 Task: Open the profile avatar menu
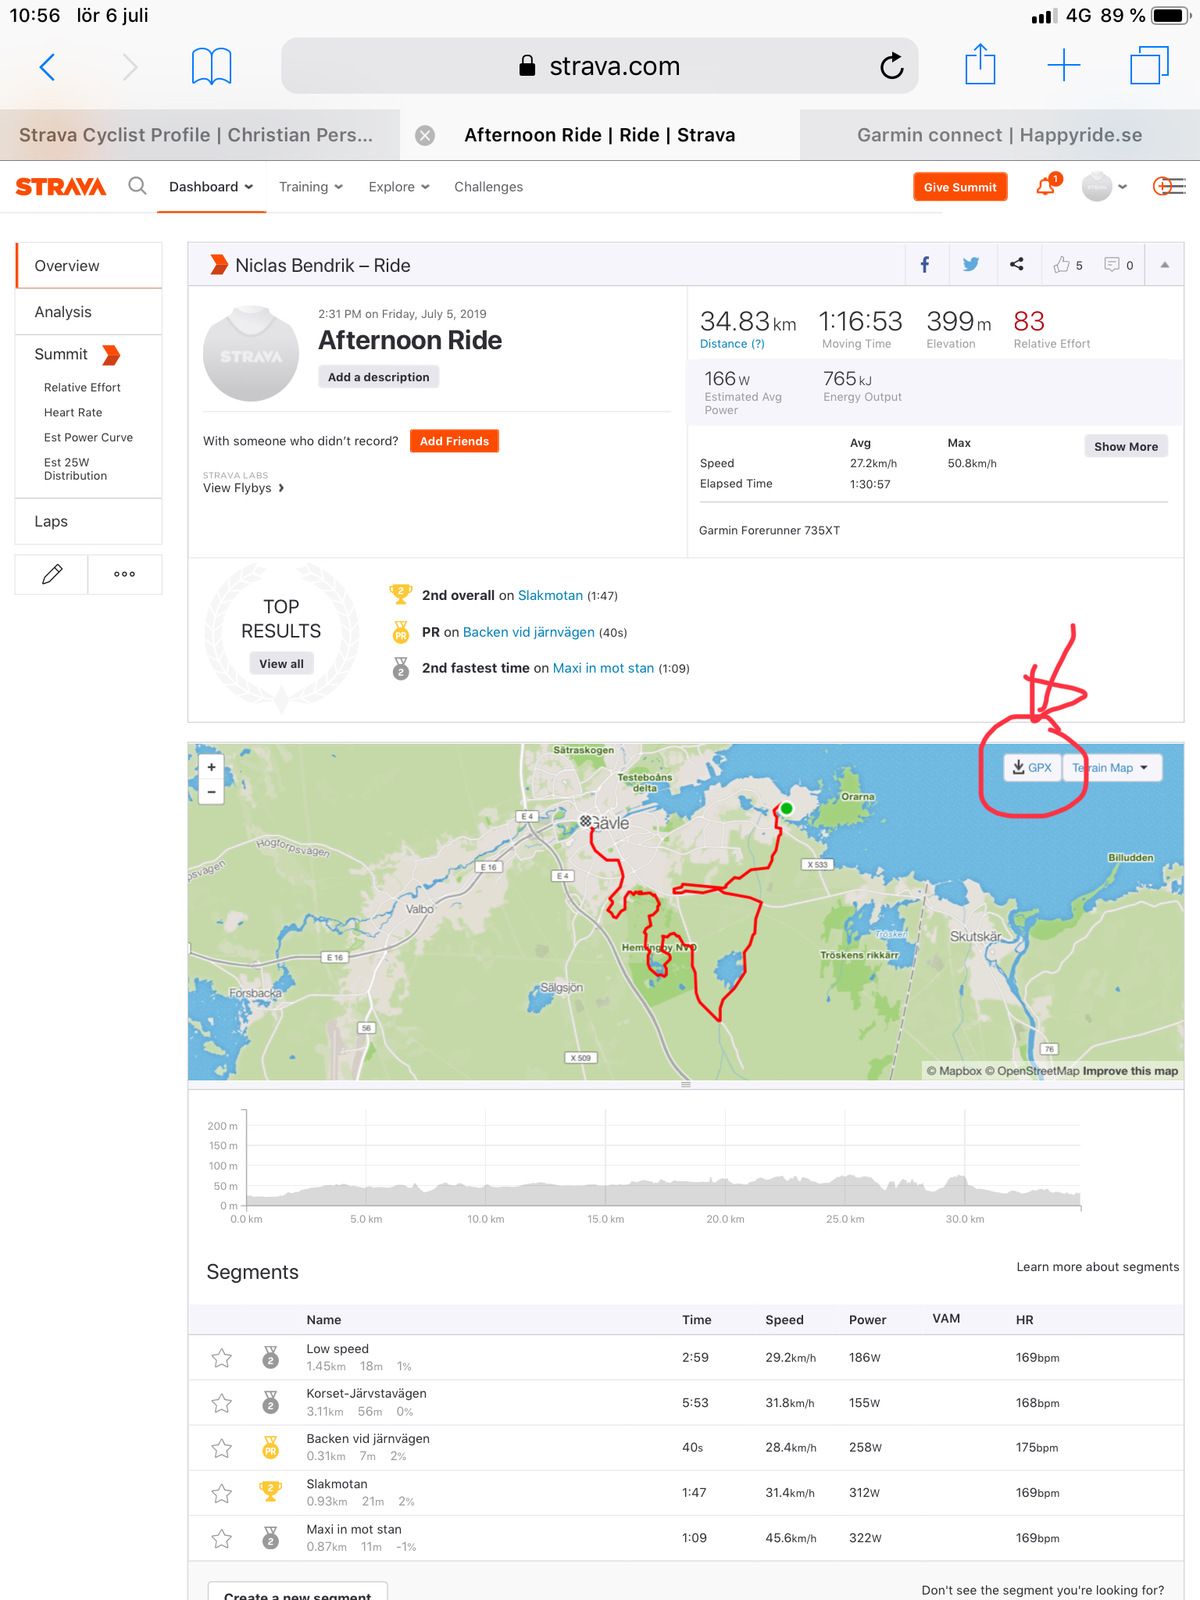coord(1104,187)
